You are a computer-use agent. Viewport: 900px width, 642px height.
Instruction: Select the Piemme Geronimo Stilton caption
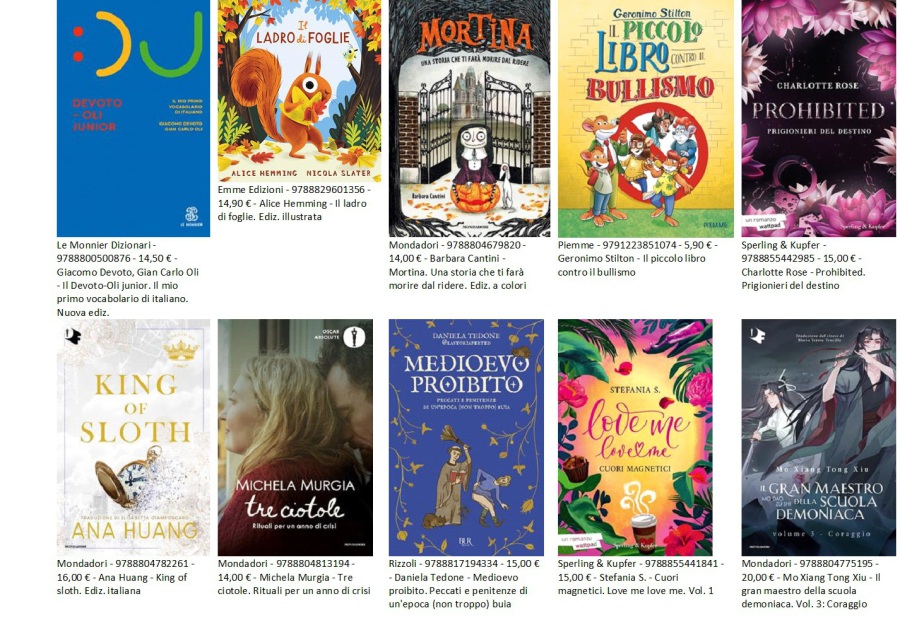coord(638,259)
